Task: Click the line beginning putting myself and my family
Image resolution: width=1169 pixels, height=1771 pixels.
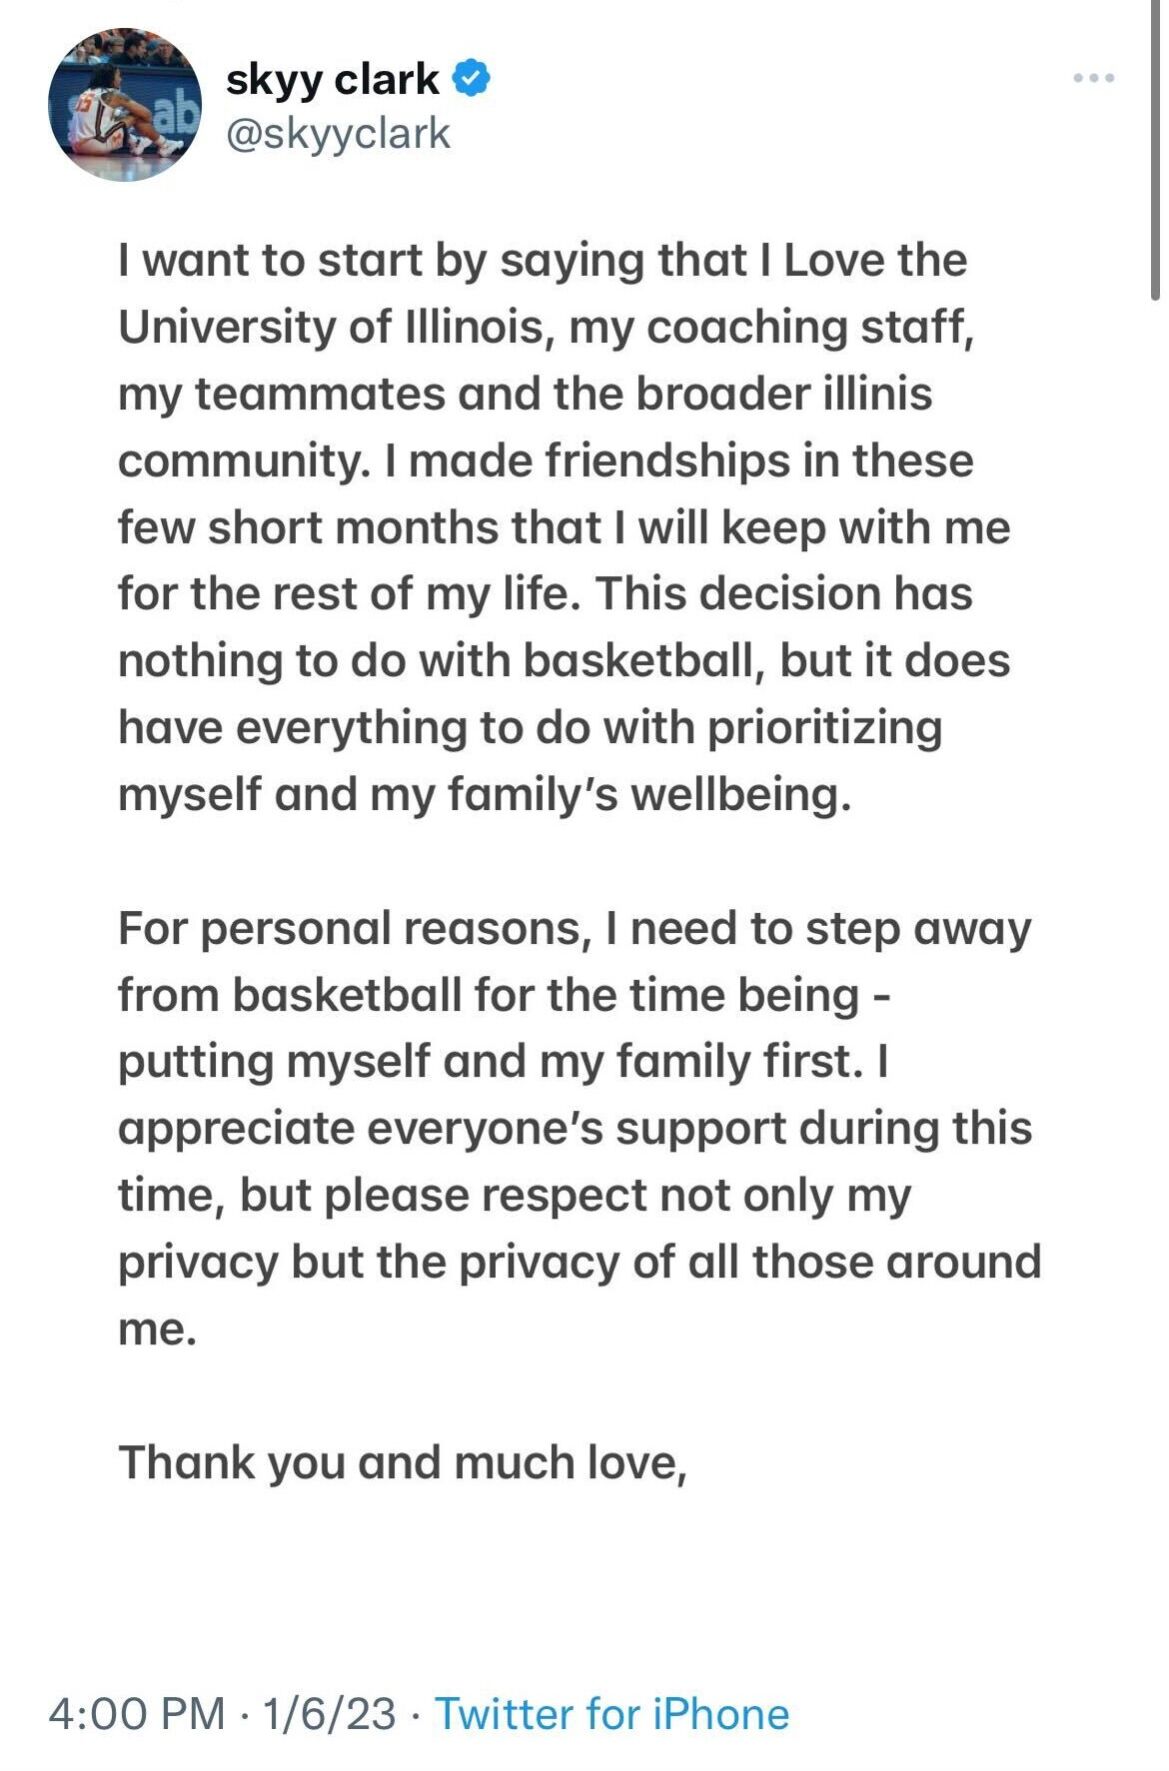Action: pyautogui.click(x=504, y=1061)
